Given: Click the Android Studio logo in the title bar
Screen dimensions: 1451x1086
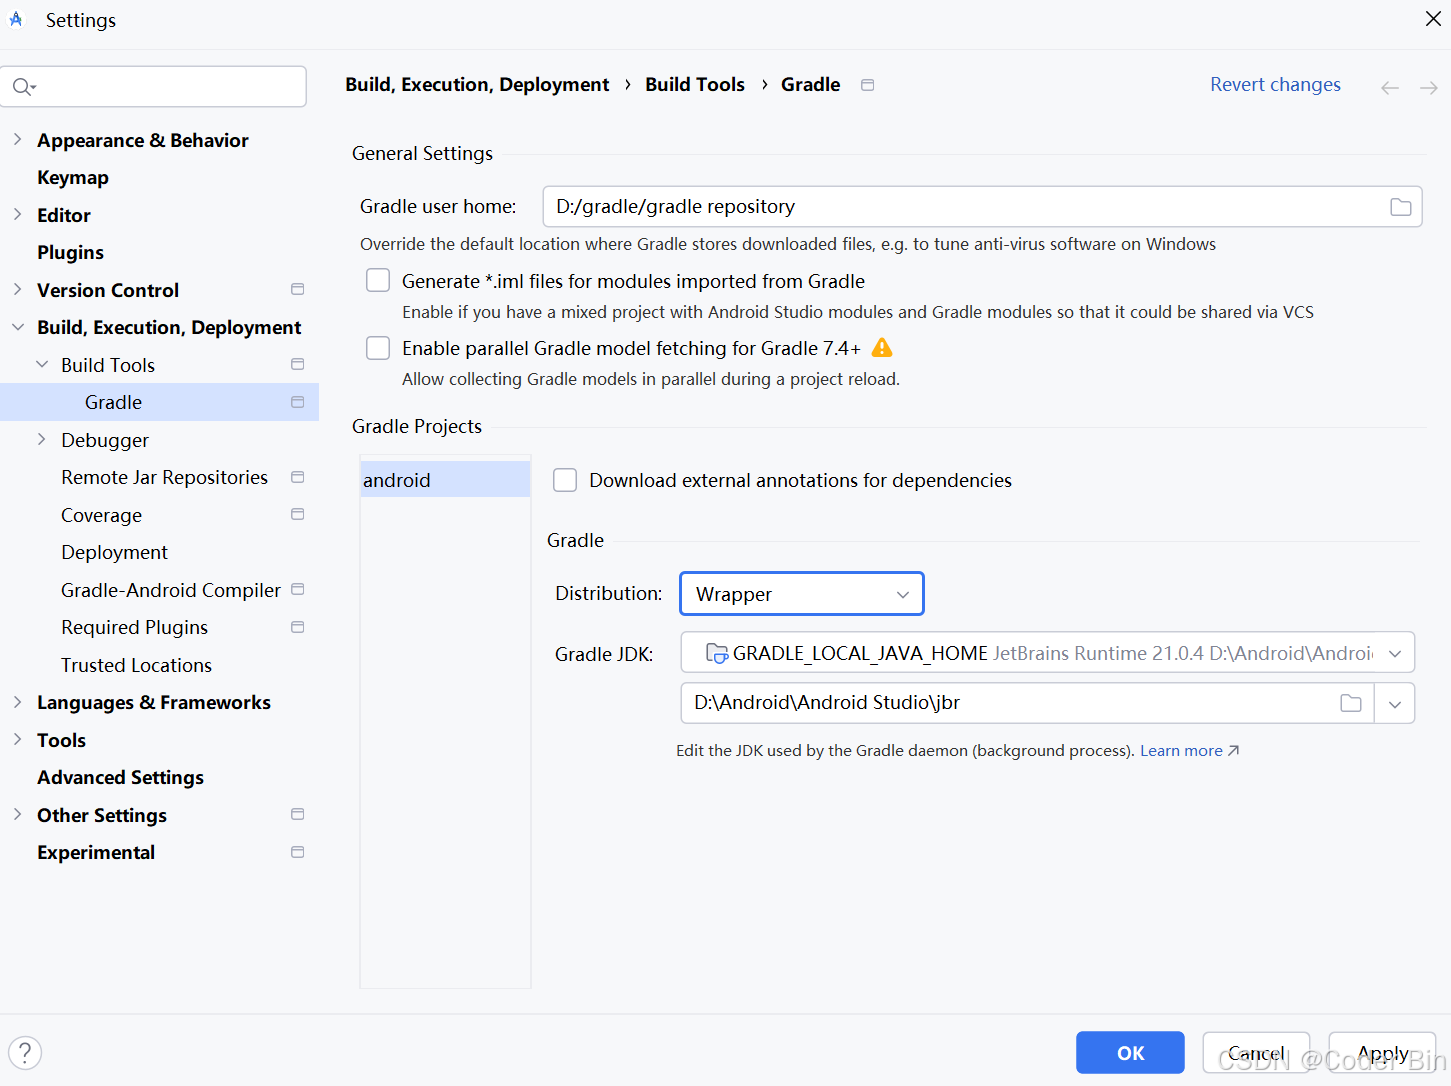Looking at the screenshot, I should [15, 19].
